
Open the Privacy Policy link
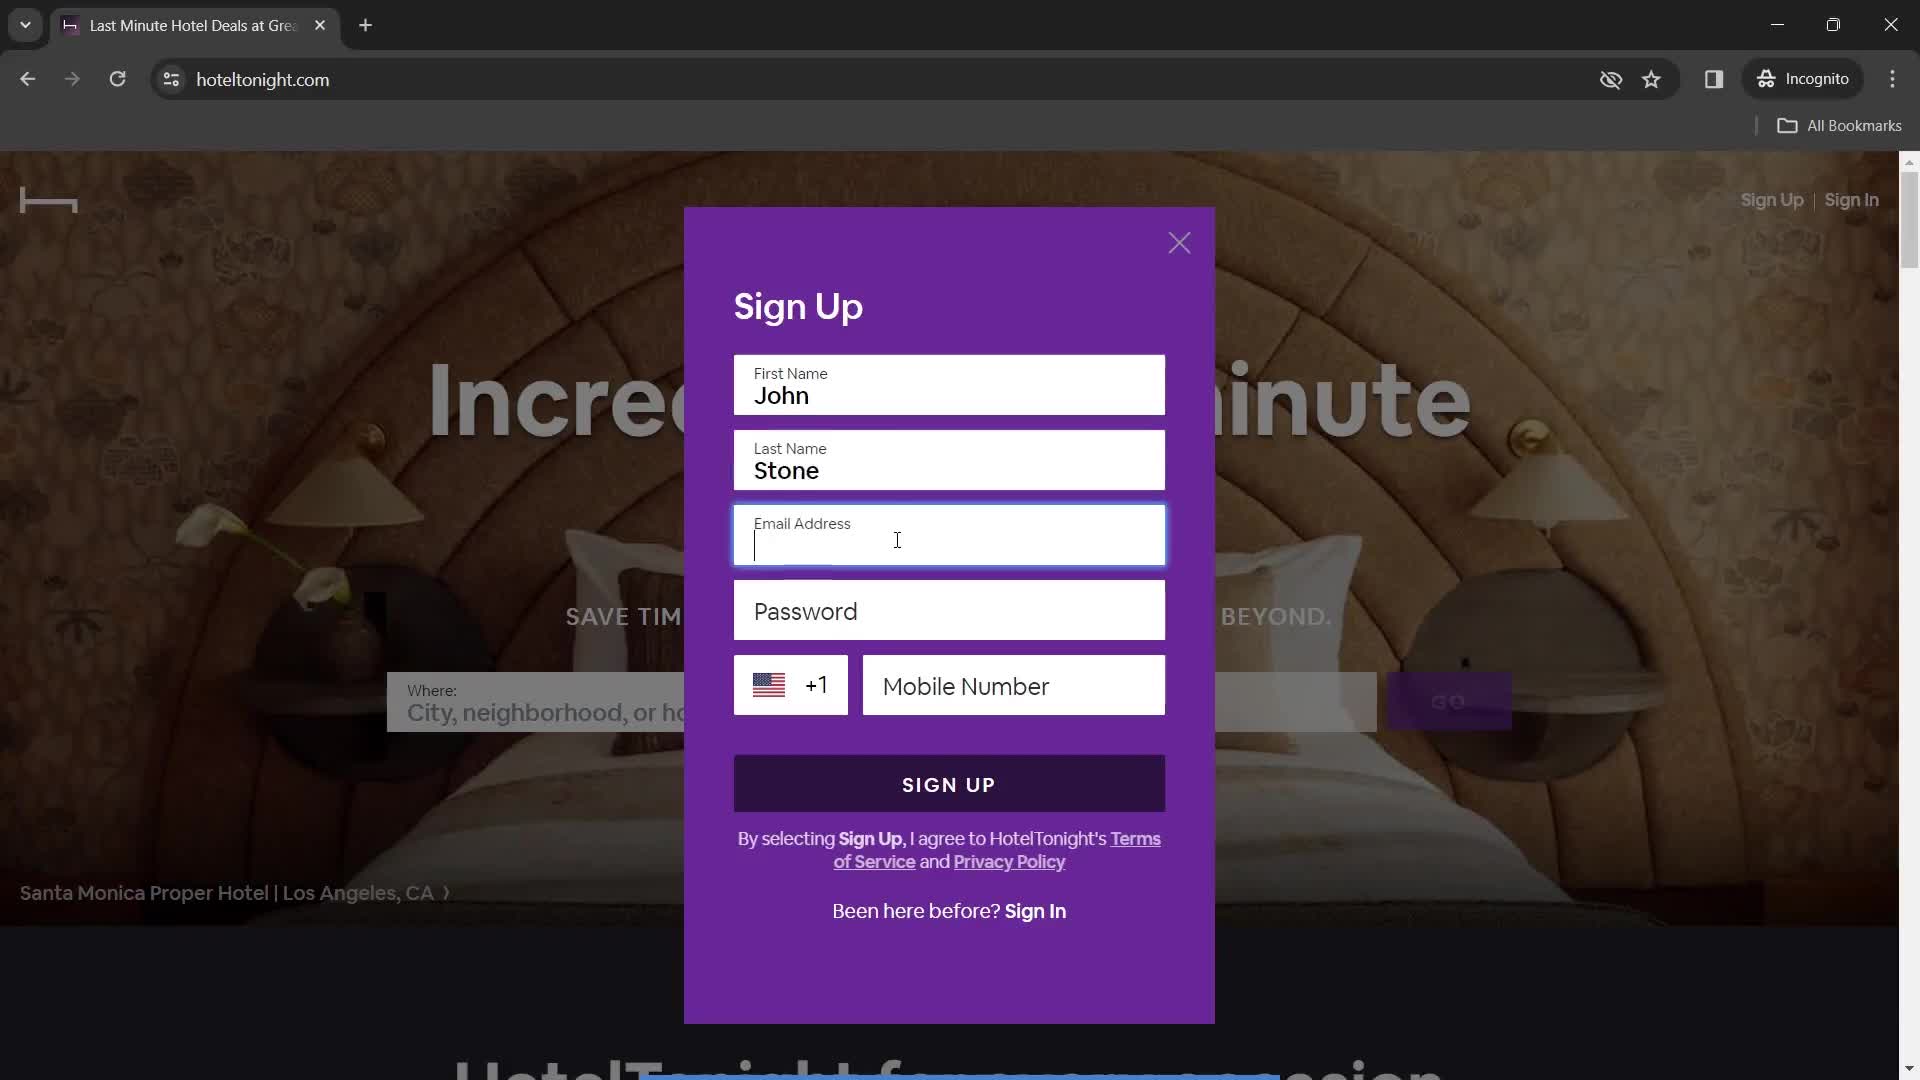tap(1009, 862)
